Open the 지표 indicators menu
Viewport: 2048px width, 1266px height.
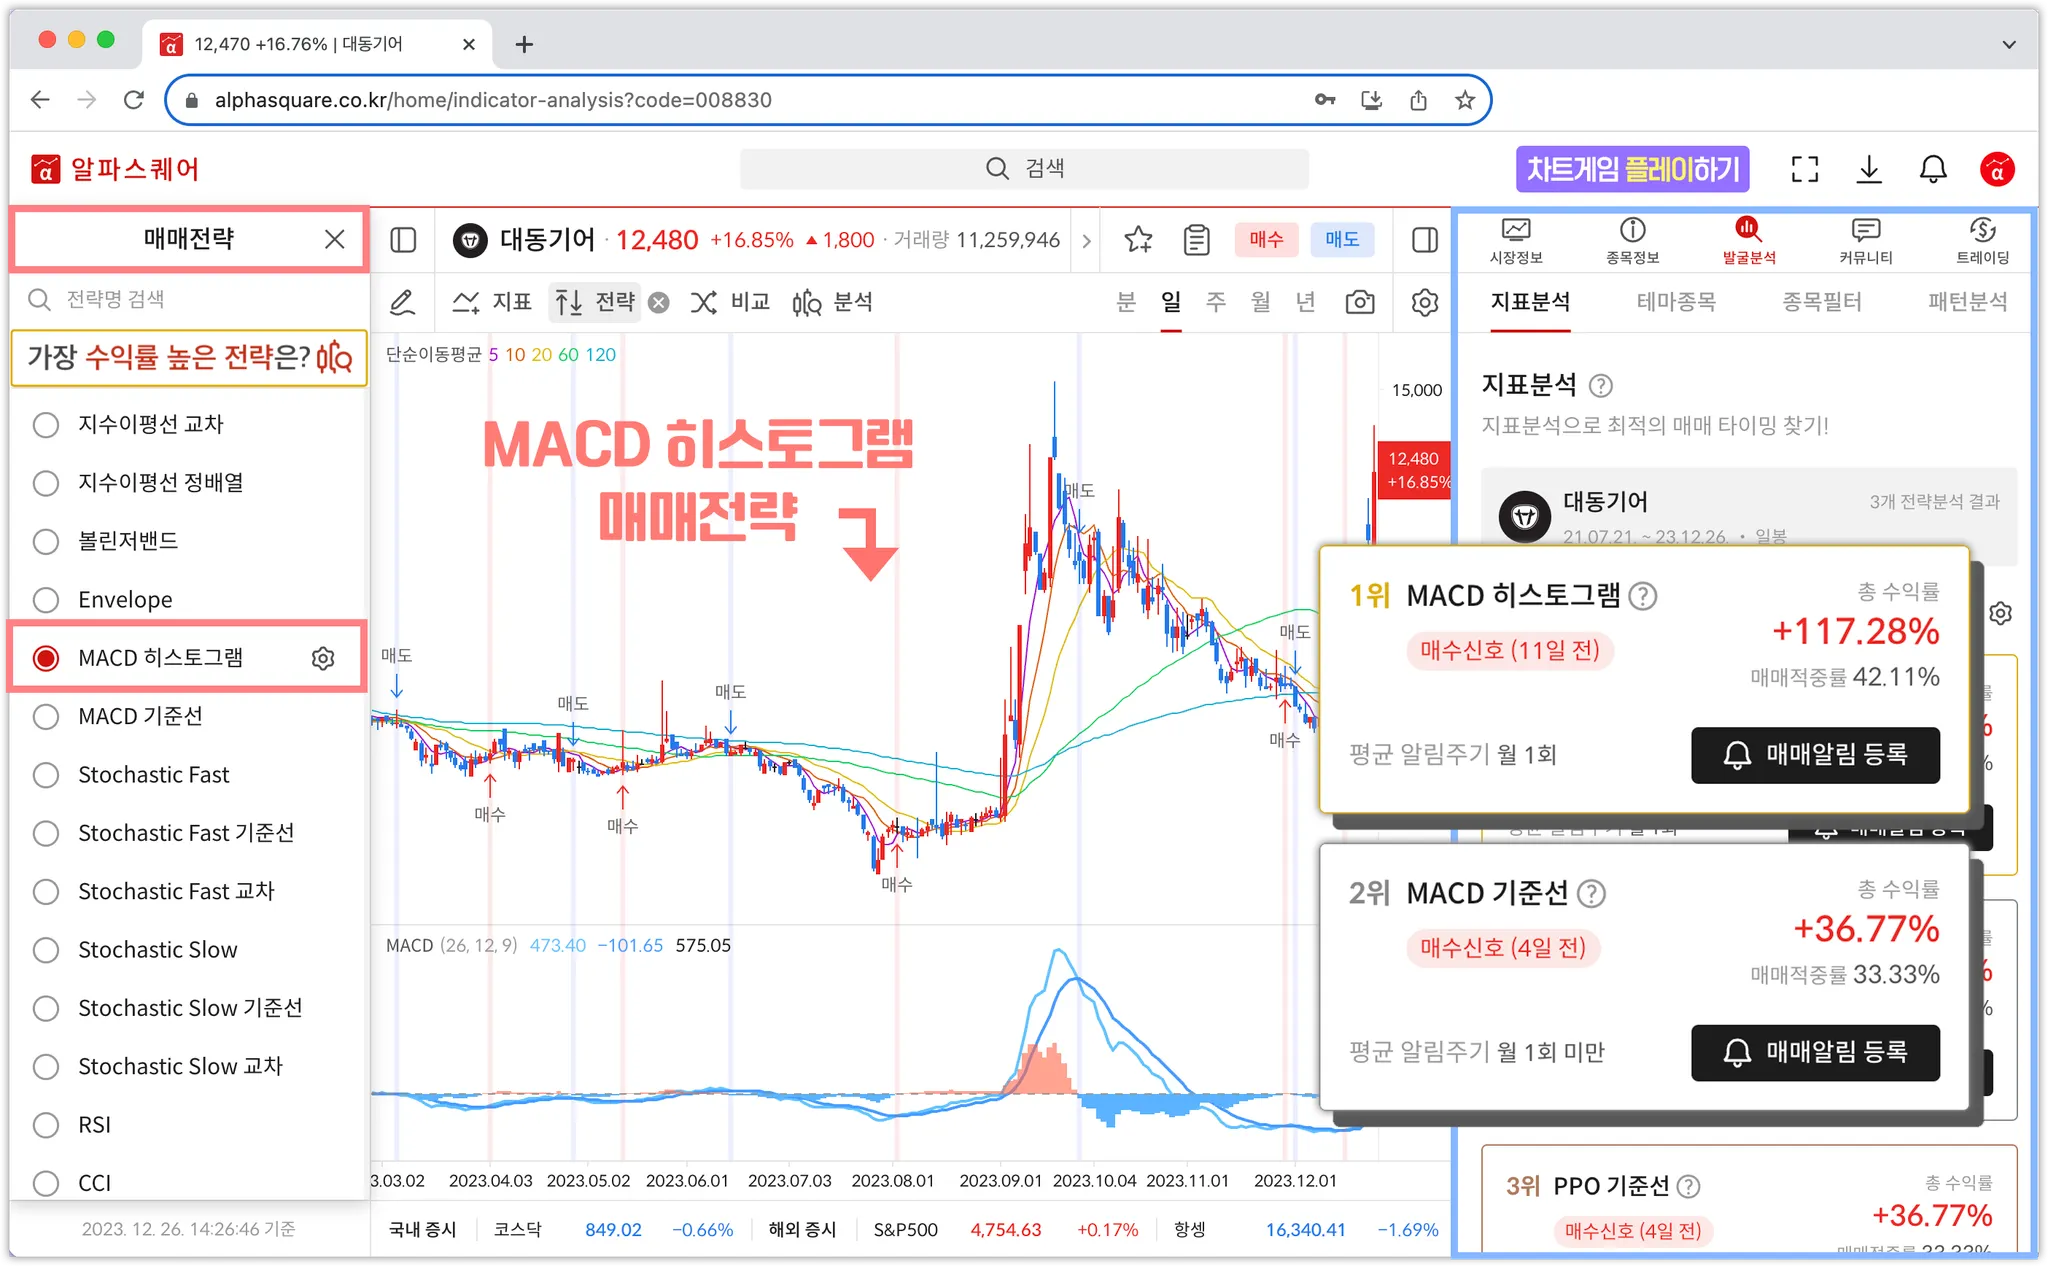tap(492, 302)
